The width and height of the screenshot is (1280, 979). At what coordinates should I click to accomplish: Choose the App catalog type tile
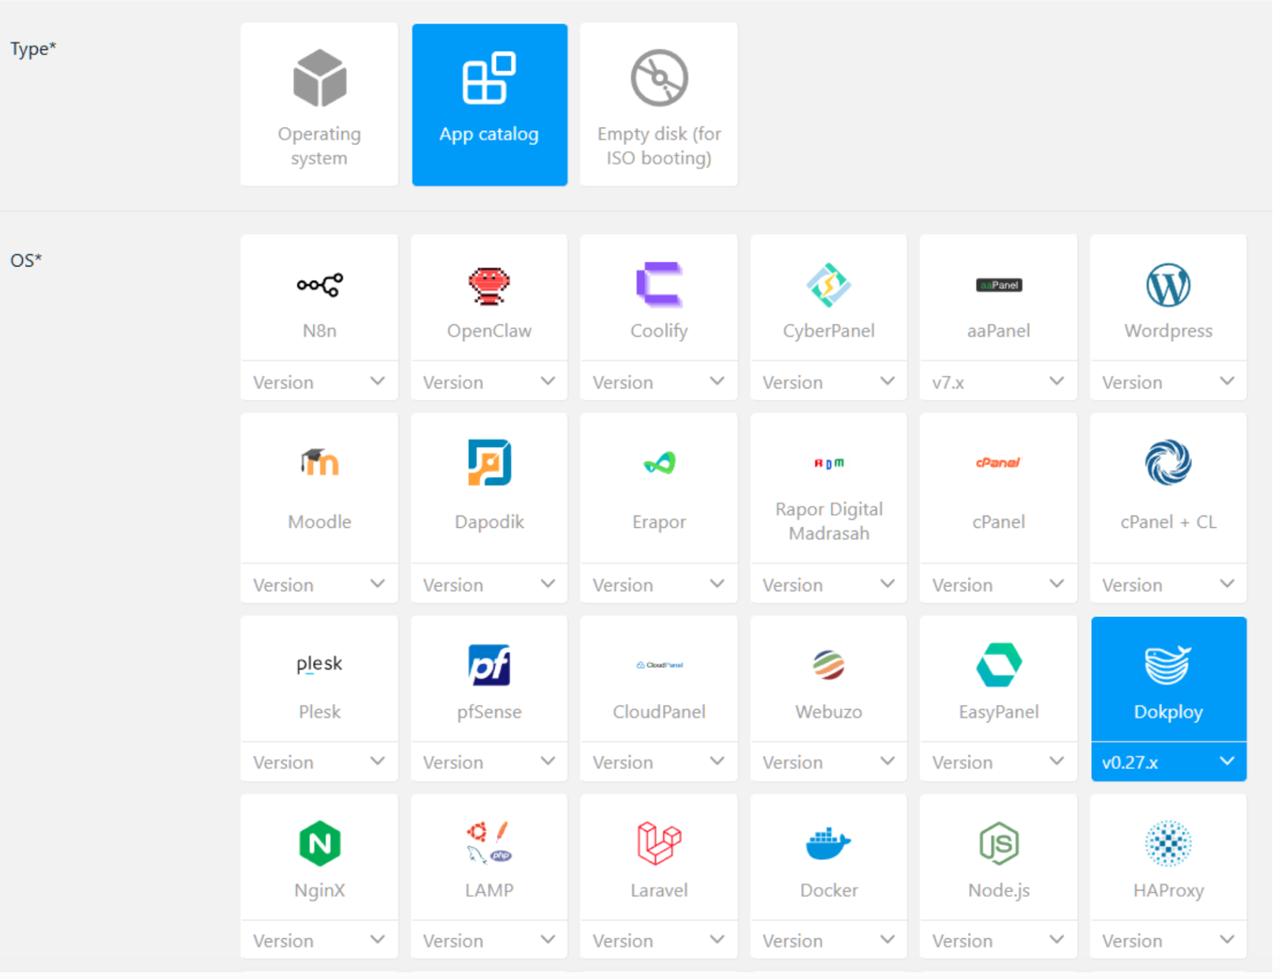(489, 104)
